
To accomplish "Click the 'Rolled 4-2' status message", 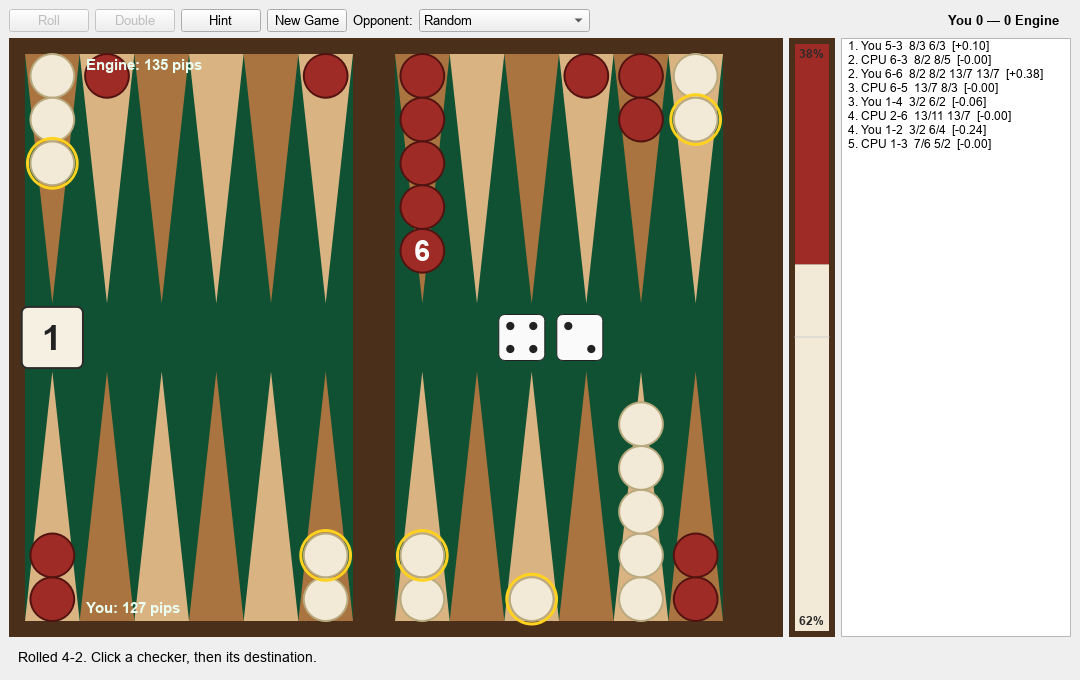I will pyautogui.click(x=167, y=657).
